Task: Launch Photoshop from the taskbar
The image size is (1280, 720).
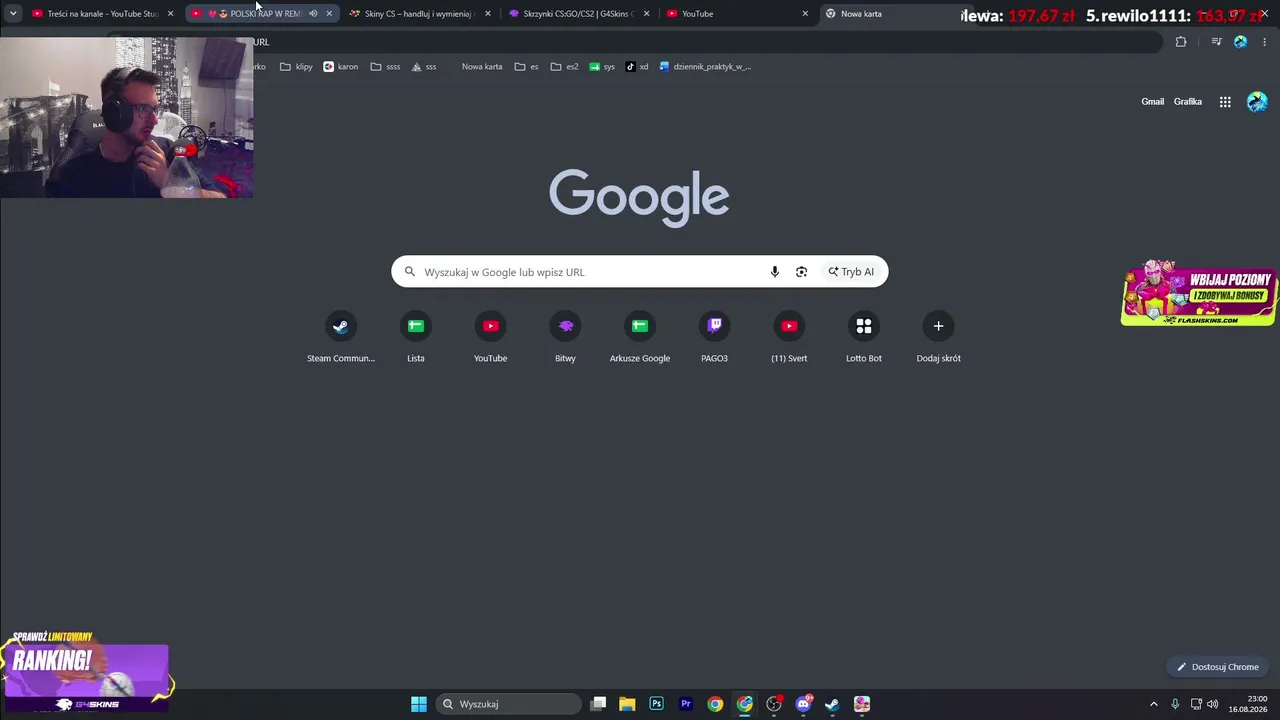Action: click(x=656, y=704)
